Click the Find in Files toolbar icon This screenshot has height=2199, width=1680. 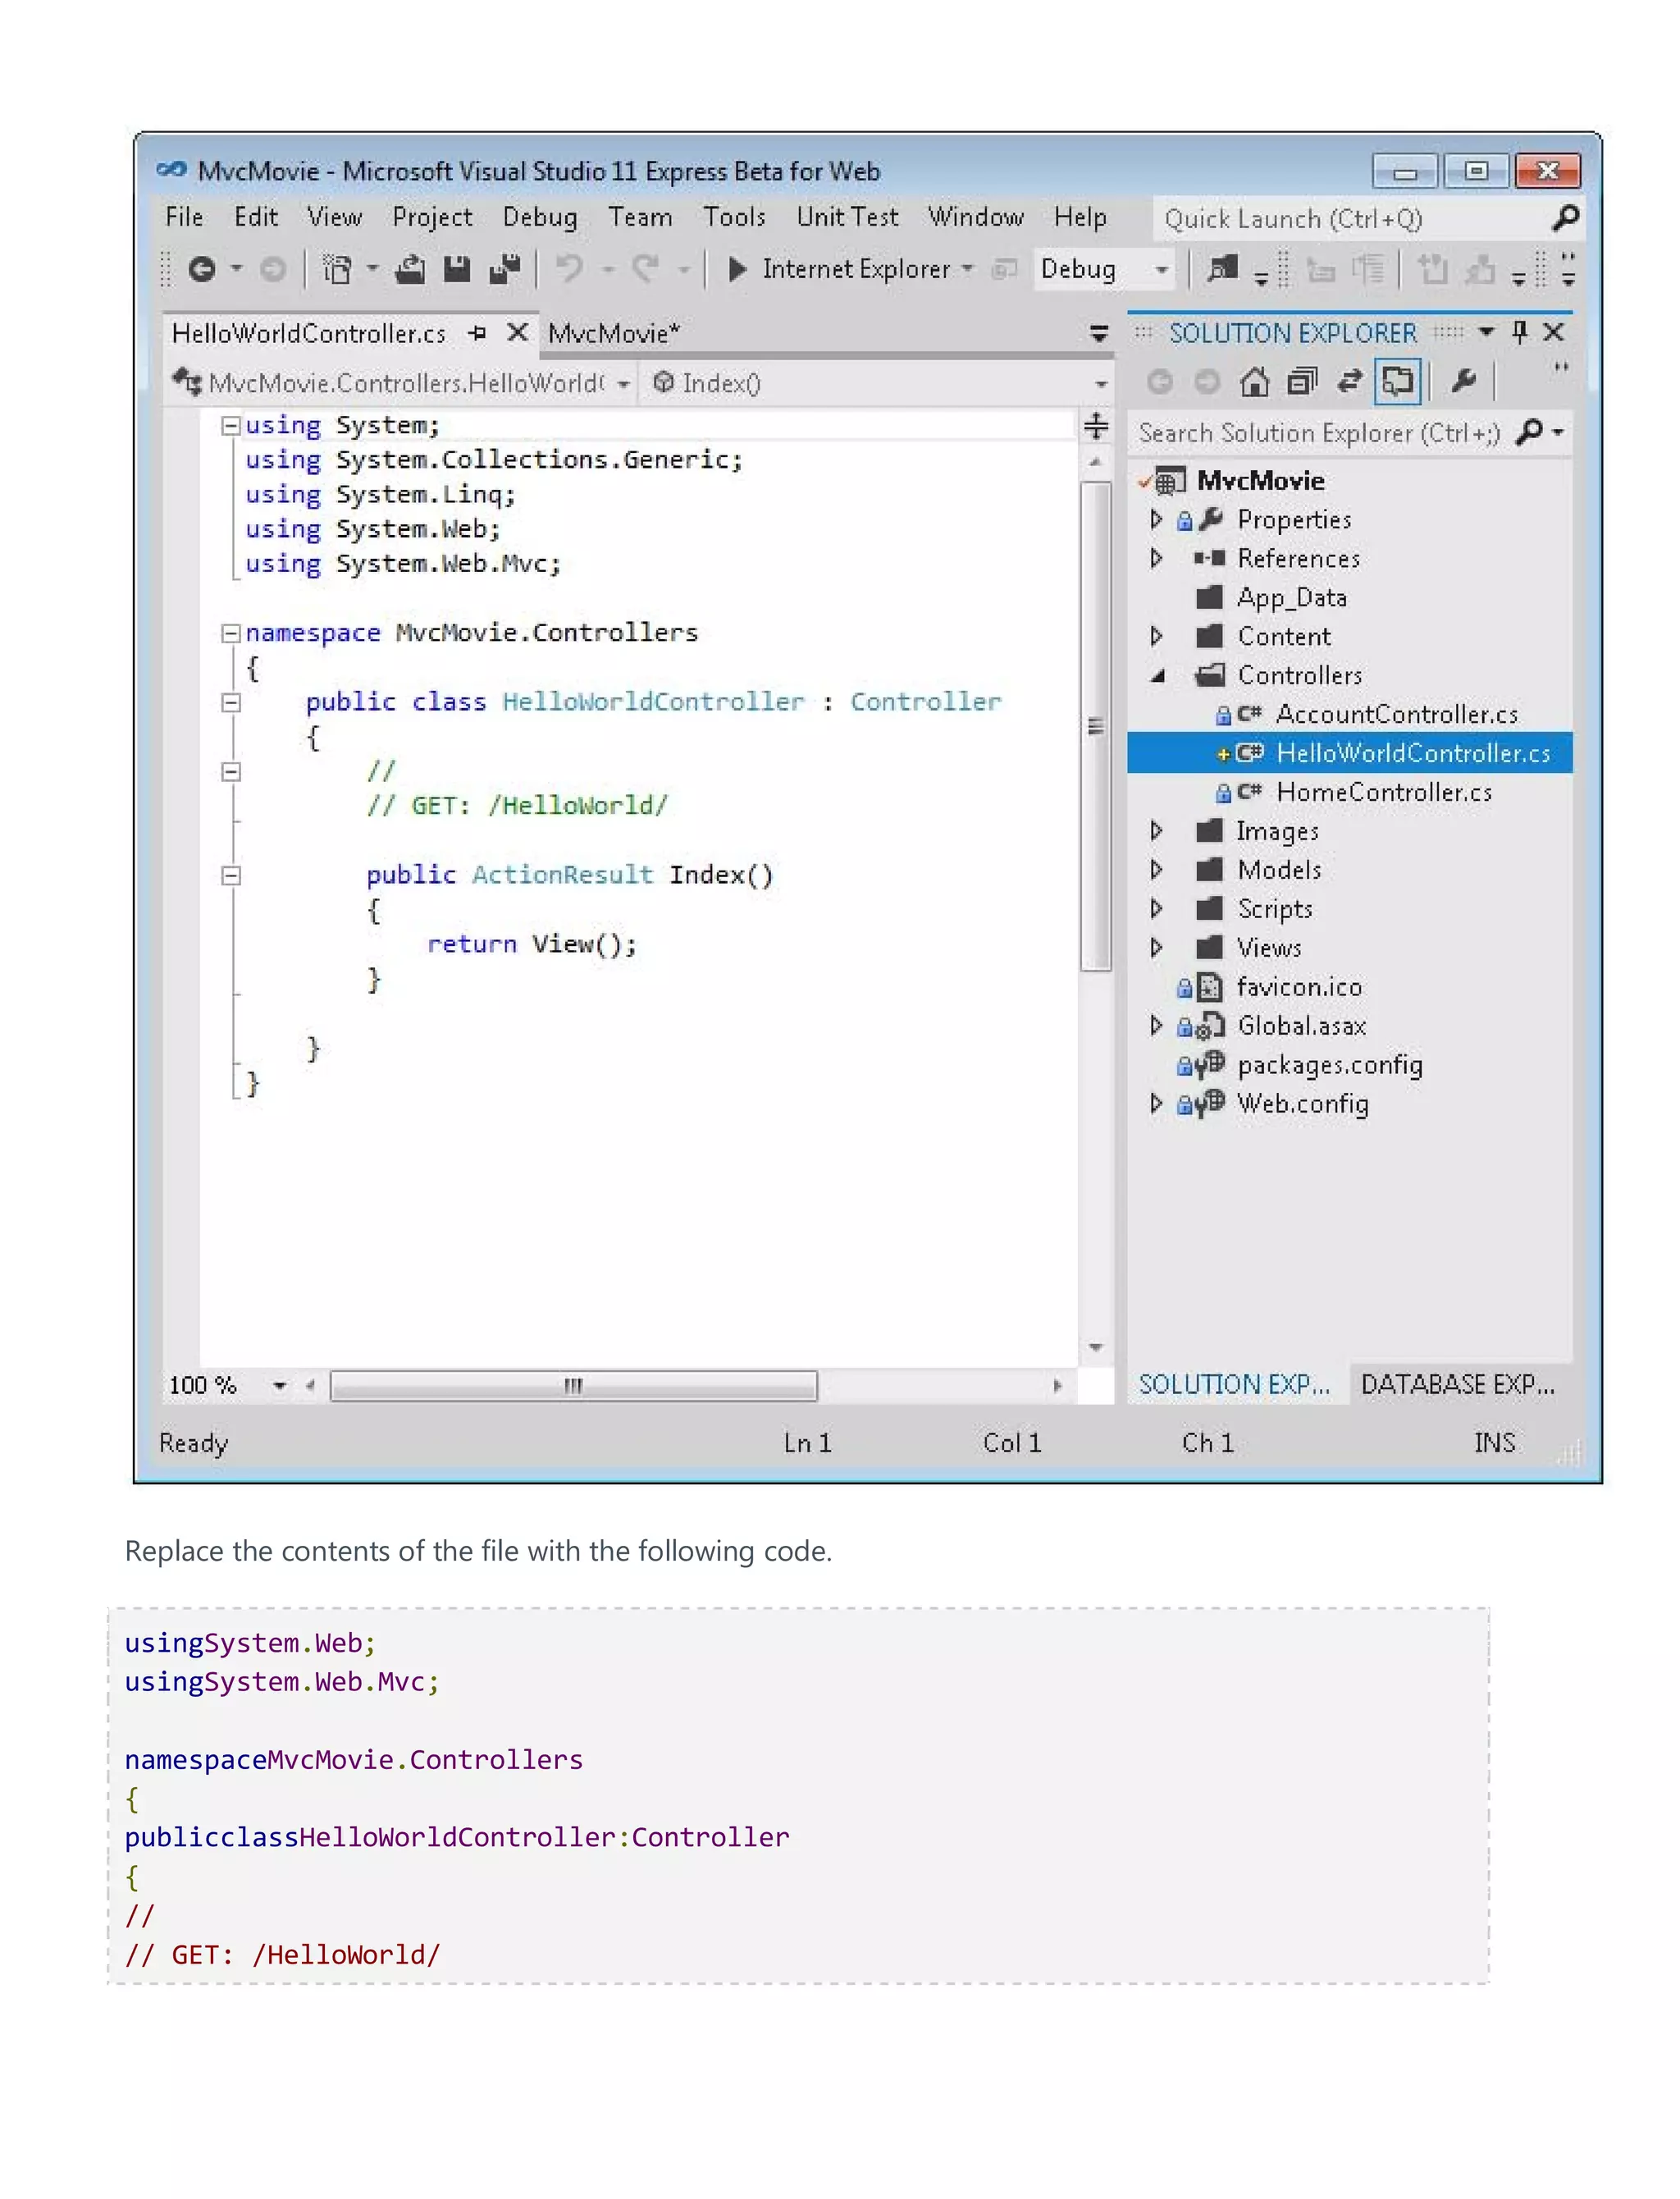1222,269
